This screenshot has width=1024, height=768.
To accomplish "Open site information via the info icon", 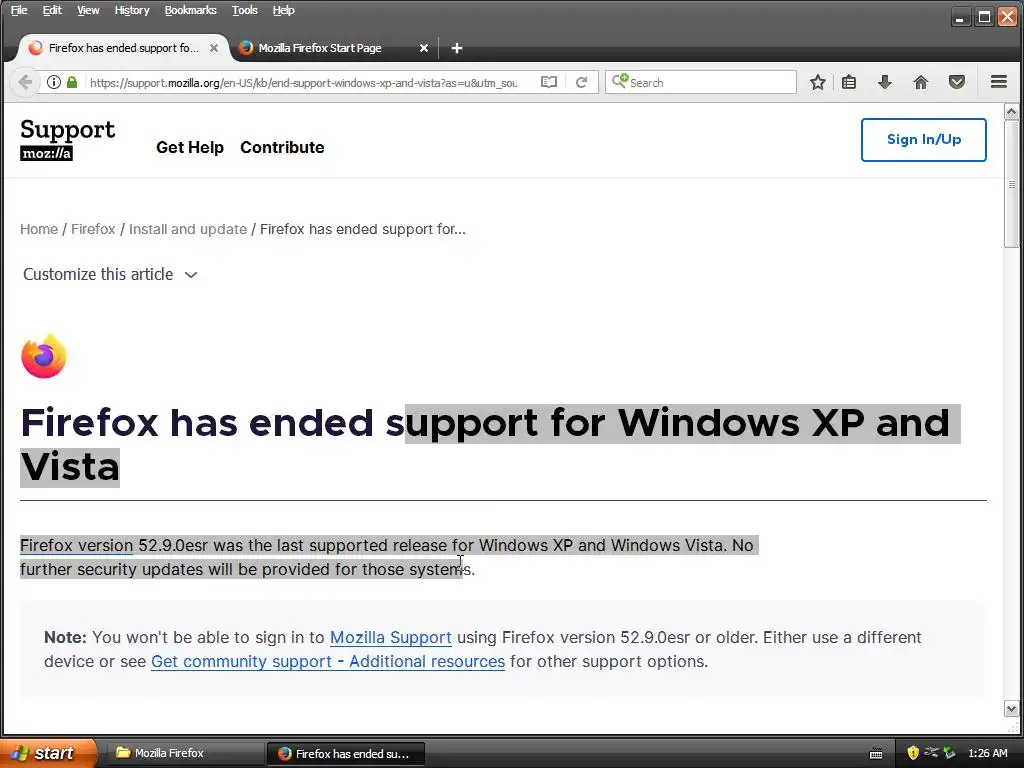I will coord(54,82).
